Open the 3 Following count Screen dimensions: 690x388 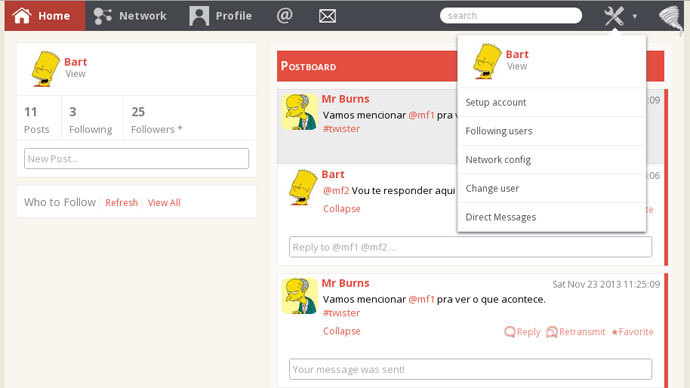click(x=90, y=120)
